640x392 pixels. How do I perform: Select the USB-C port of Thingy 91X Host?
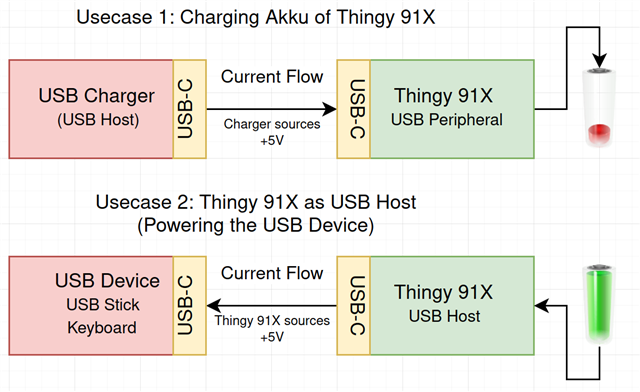pyautogui.click(x=354, y=305)
